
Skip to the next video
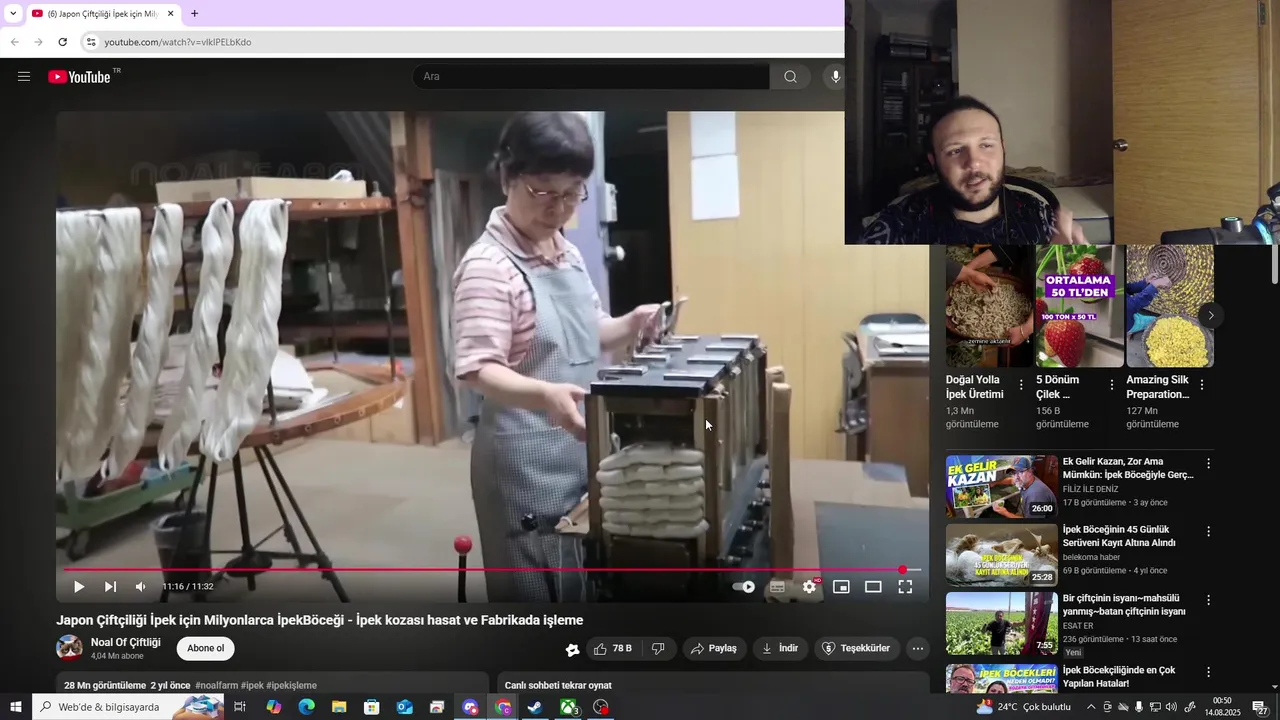(x=110, y=587)
